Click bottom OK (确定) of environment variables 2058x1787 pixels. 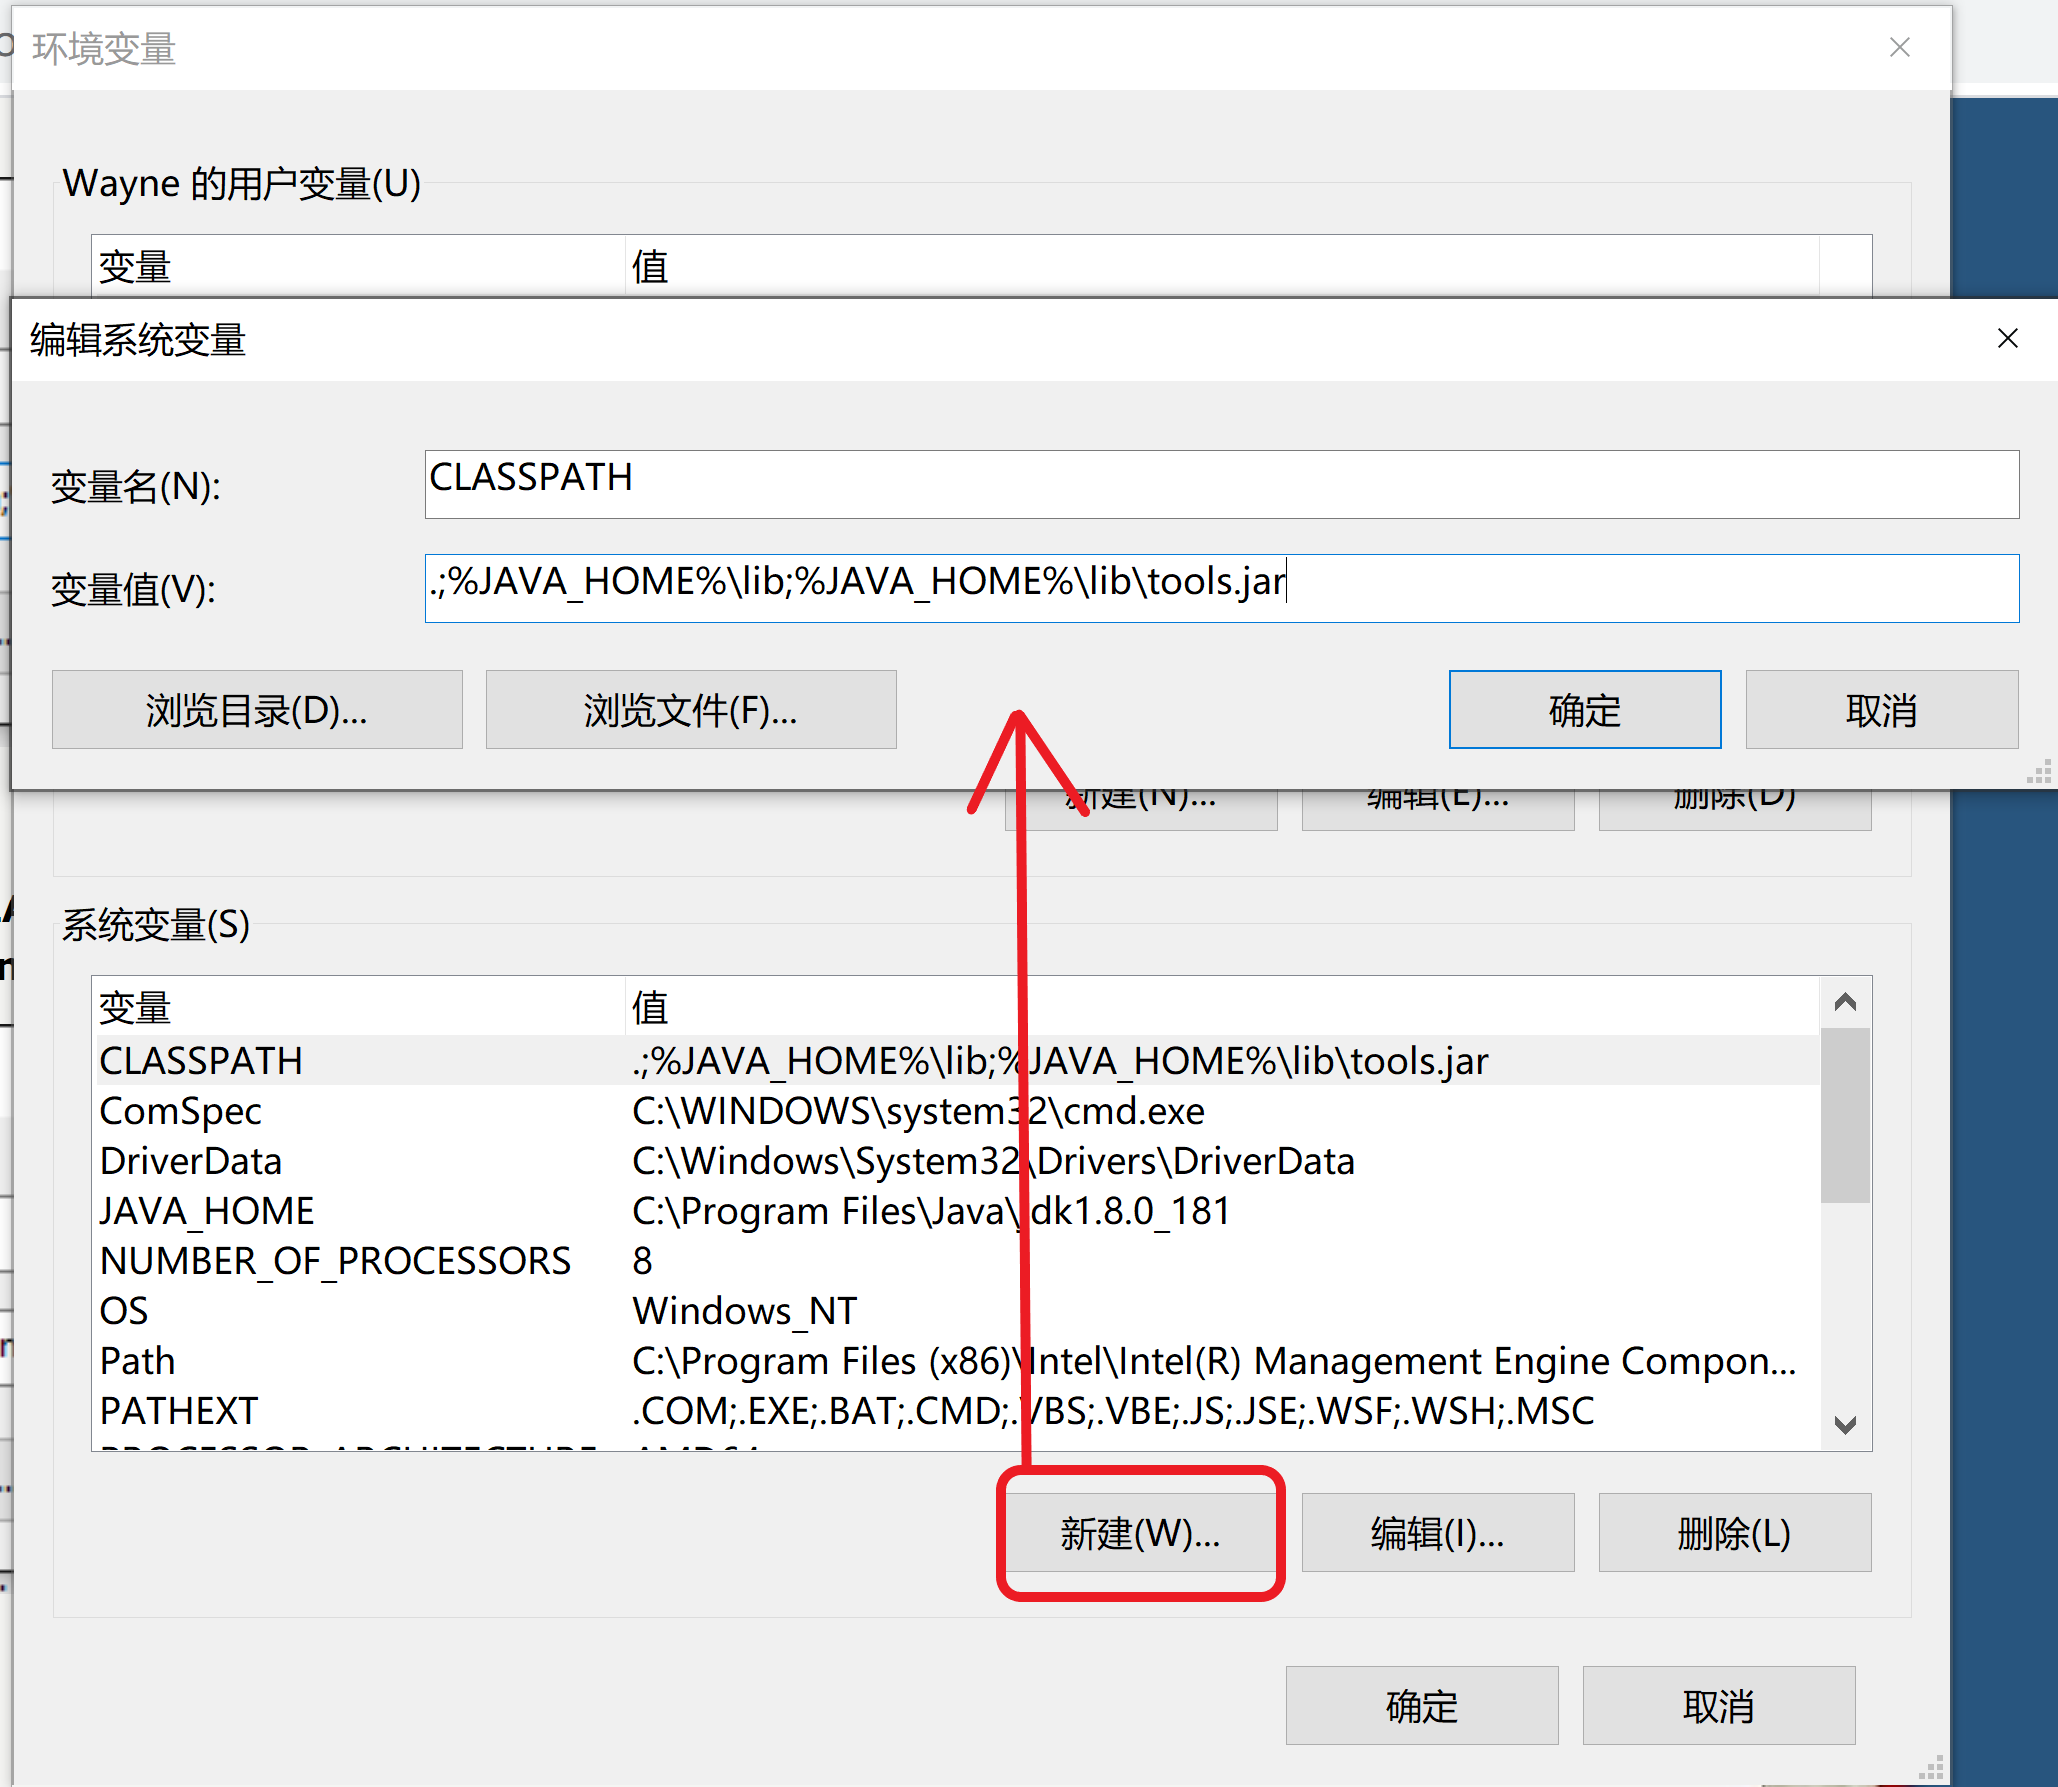pyautogui.click(x=1421, y=1706)
